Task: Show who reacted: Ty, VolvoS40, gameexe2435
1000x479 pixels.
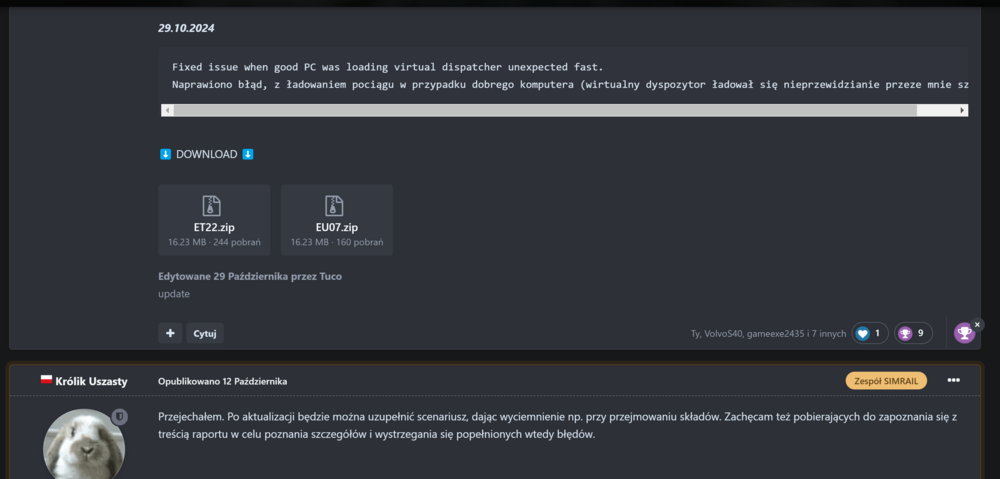Action: 768,333
